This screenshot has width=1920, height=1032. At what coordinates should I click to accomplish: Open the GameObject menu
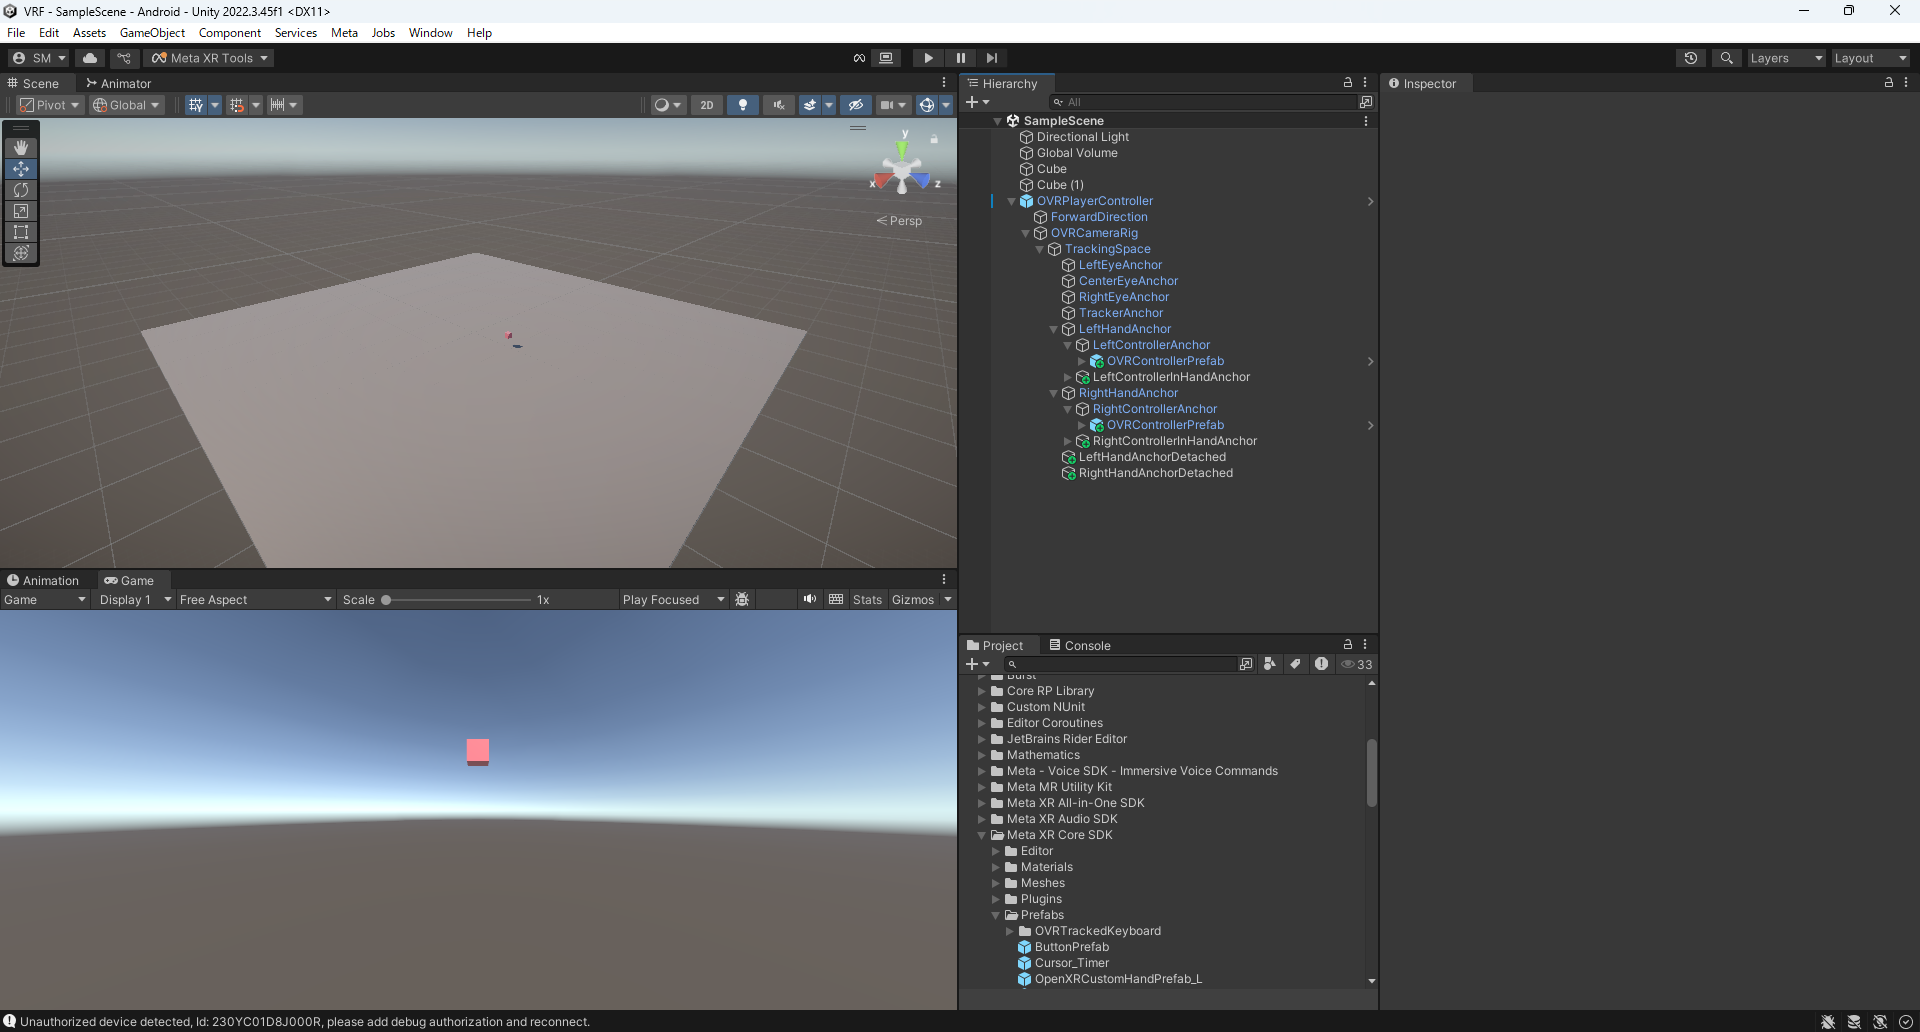point(152,33)
